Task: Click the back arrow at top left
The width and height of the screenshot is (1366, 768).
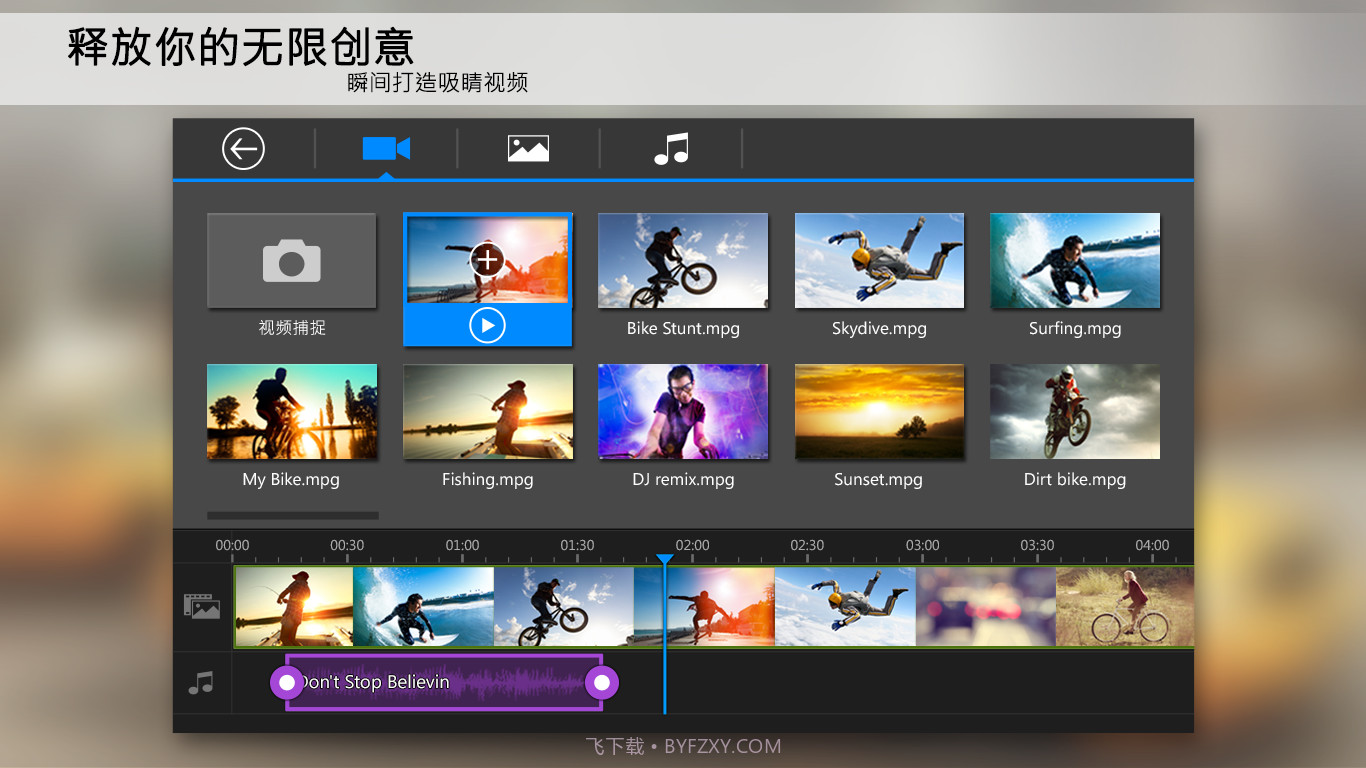Action: tap(241, 148)
